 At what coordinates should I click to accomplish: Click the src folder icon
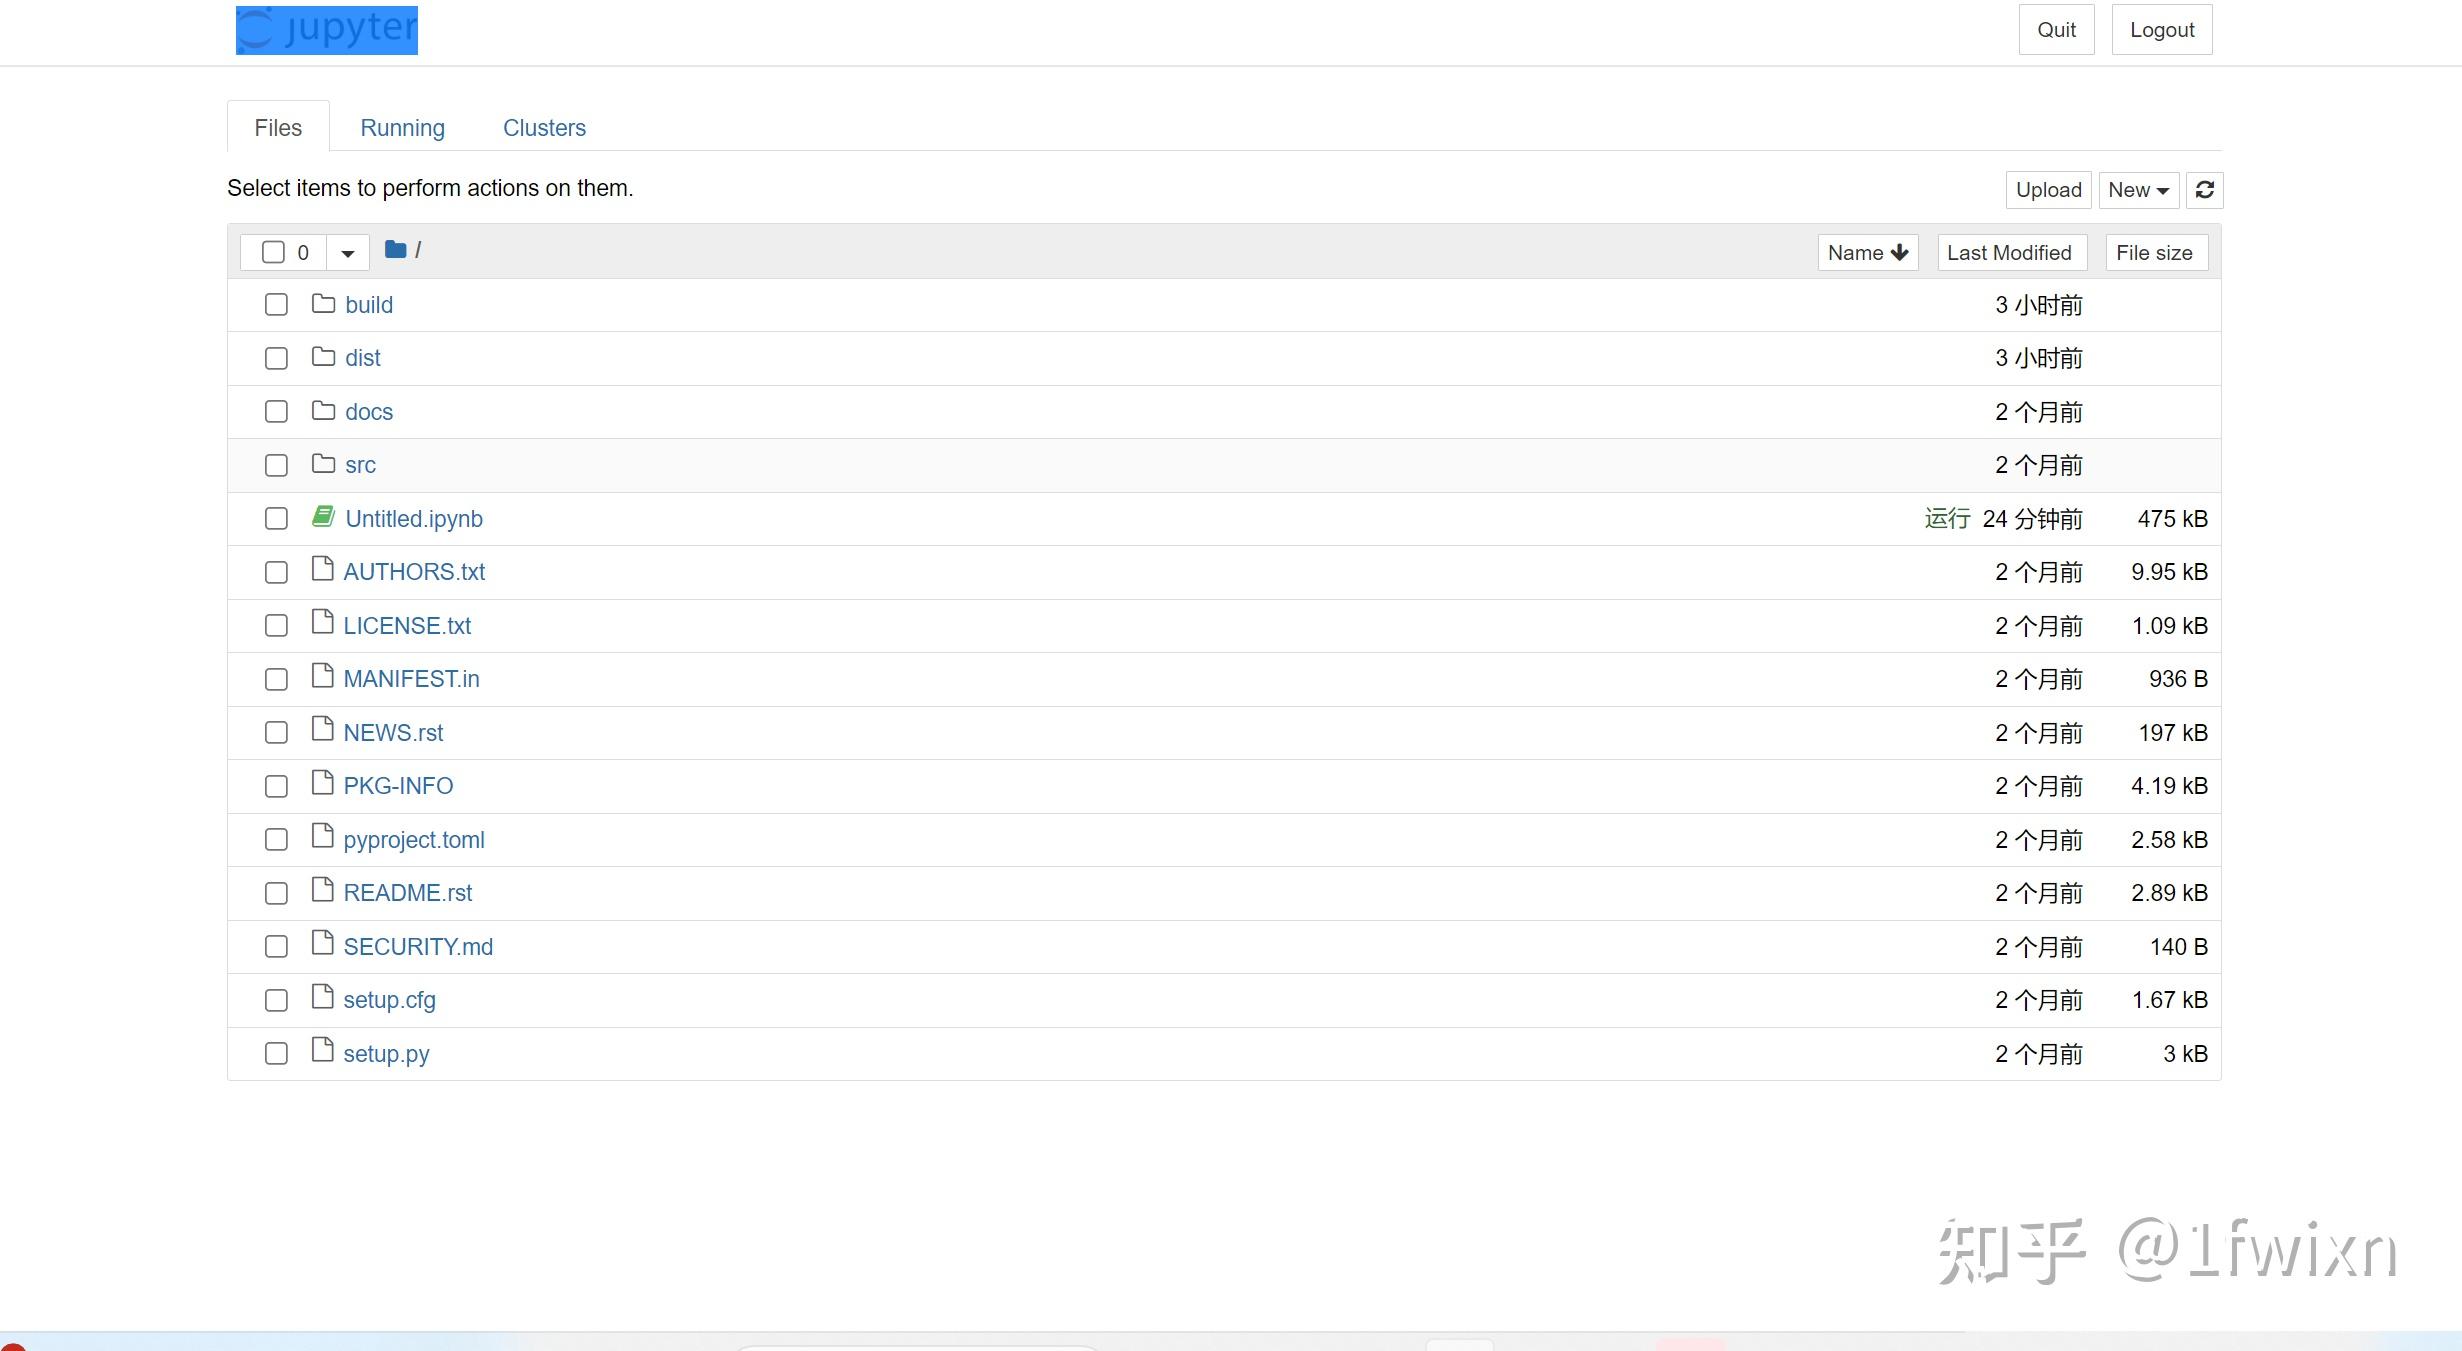pos(323,464)
